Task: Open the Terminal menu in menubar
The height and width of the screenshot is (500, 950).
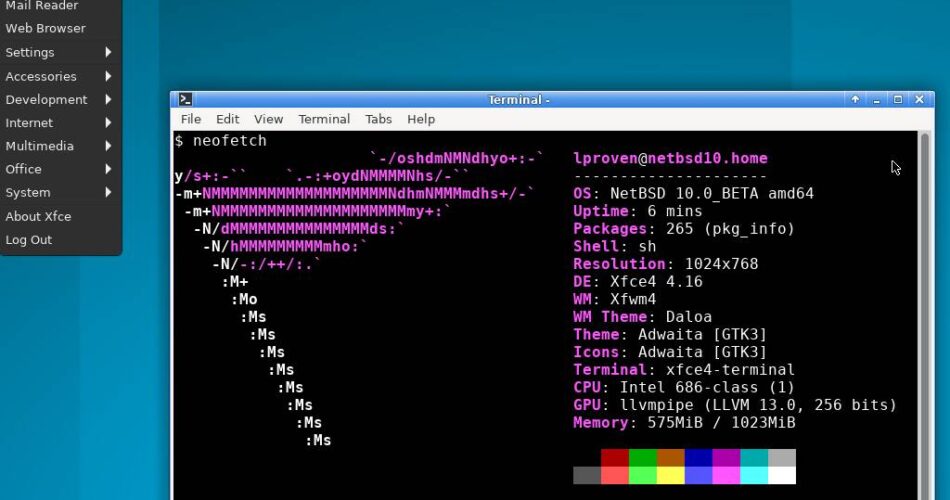Action: tap(324, 119)
